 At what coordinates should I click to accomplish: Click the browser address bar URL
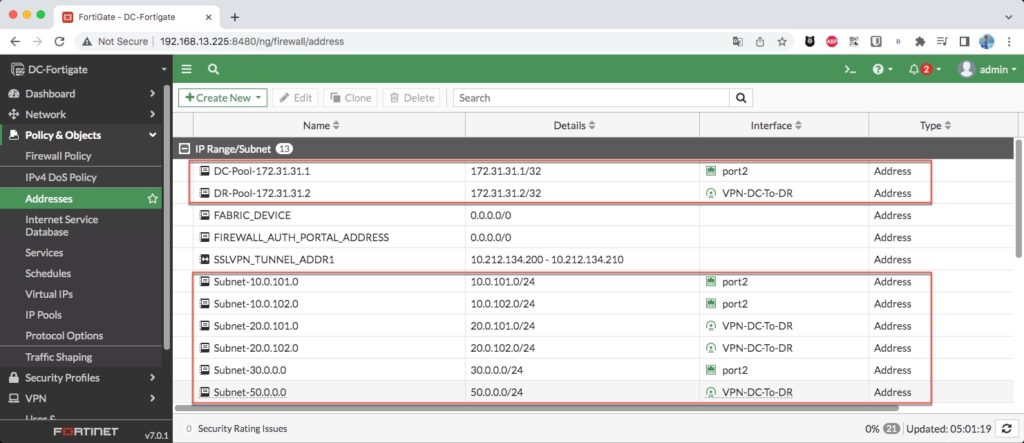click(252, 41)
